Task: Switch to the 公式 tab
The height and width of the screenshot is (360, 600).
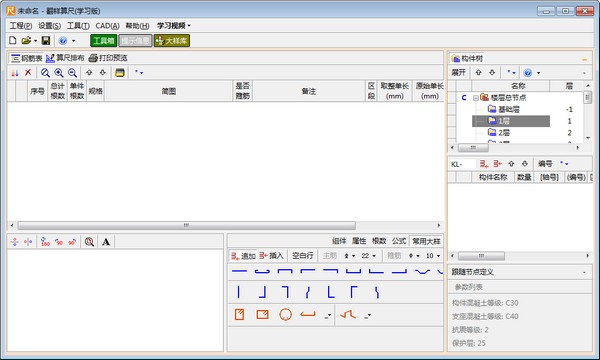Action: click(x=399, y=241)
